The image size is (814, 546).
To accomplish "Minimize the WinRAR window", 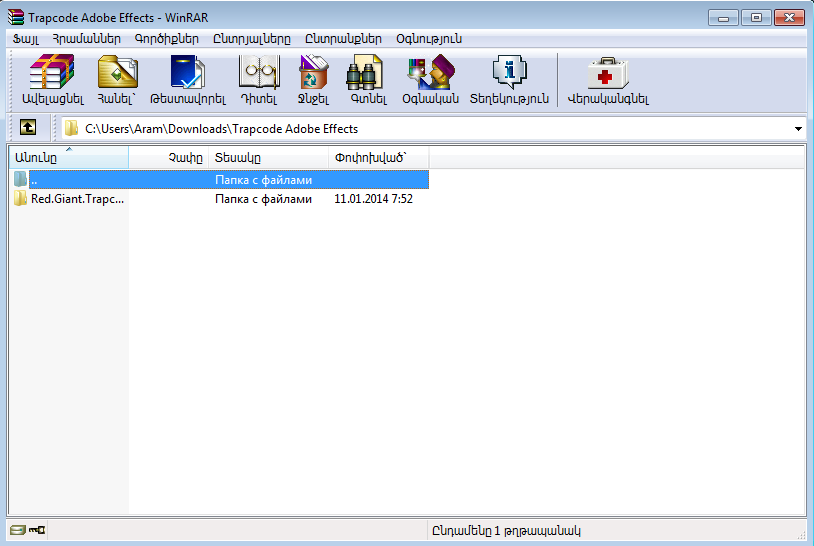I will click(723, 18).
